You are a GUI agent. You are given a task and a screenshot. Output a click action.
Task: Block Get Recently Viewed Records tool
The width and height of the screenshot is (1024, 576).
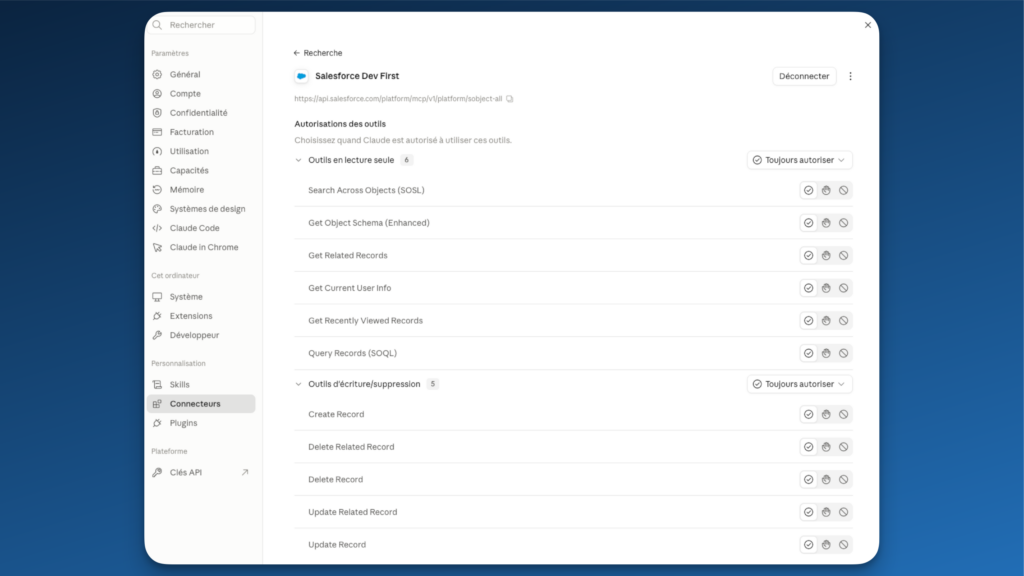pyautogui.click(x=844, y=321)
